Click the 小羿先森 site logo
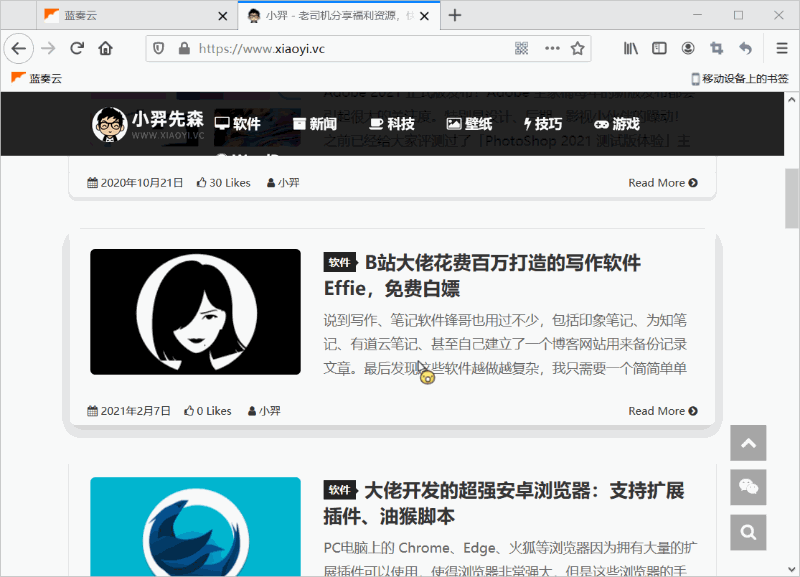This screenshot has height=577, width=800. coord(148,124)
